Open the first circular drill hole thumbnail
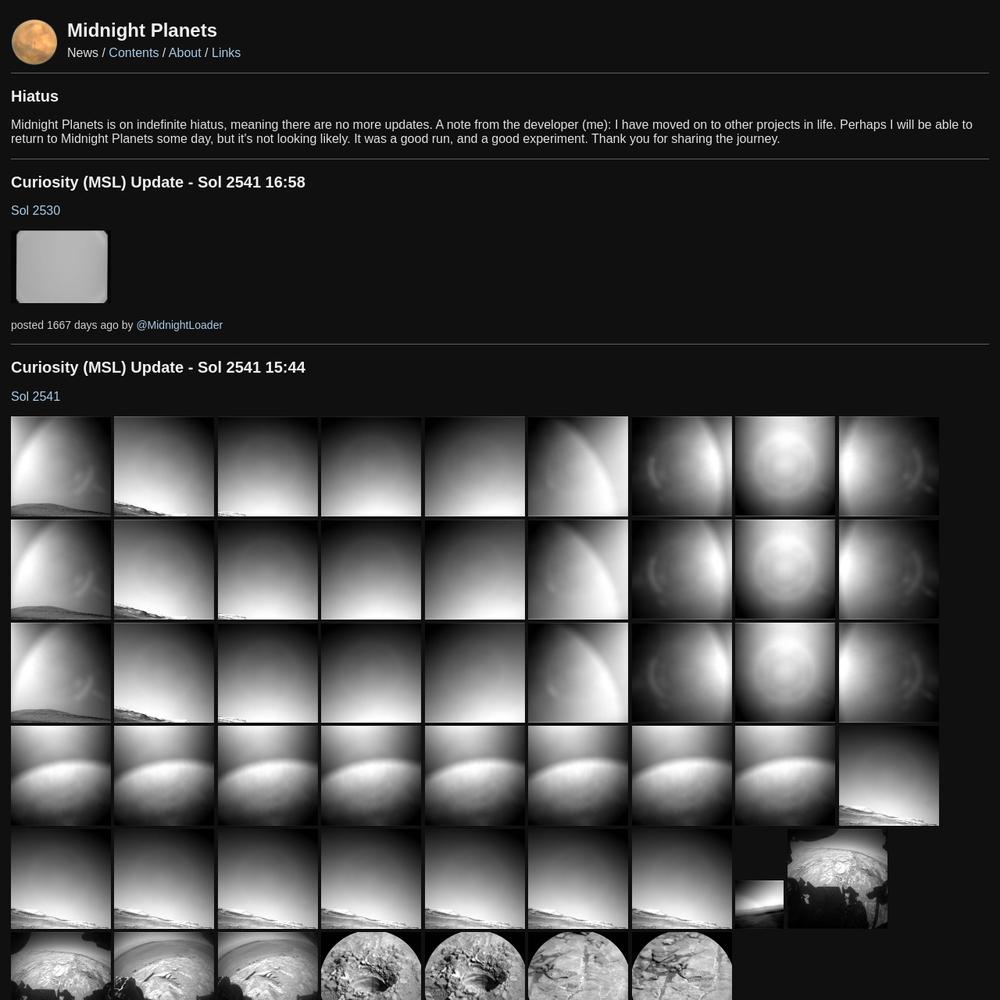The width and height of the screenshot is (1000, 1000). coord(371,966)
